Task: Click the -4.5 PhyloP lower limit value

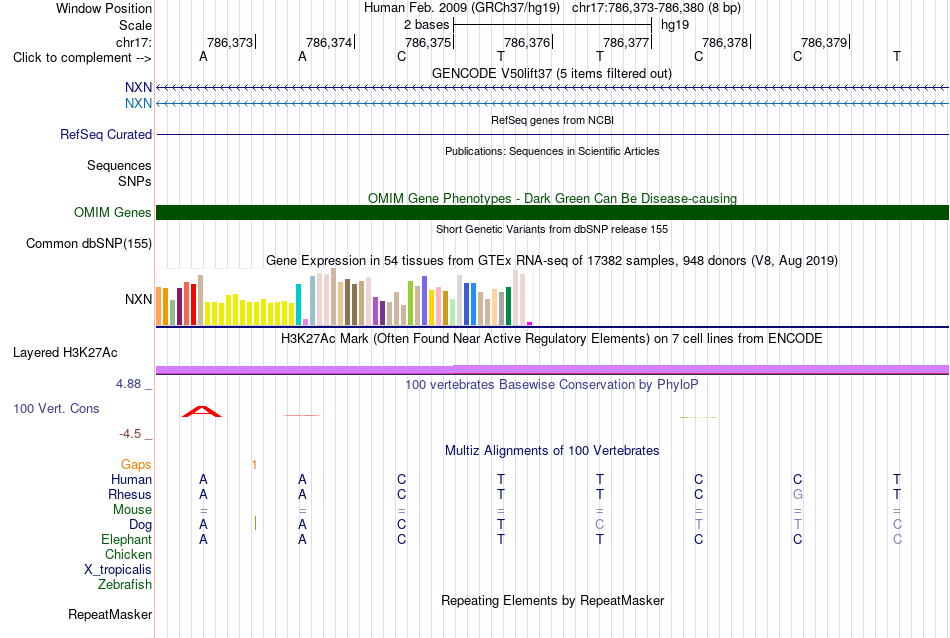Action: click(130, 434)
